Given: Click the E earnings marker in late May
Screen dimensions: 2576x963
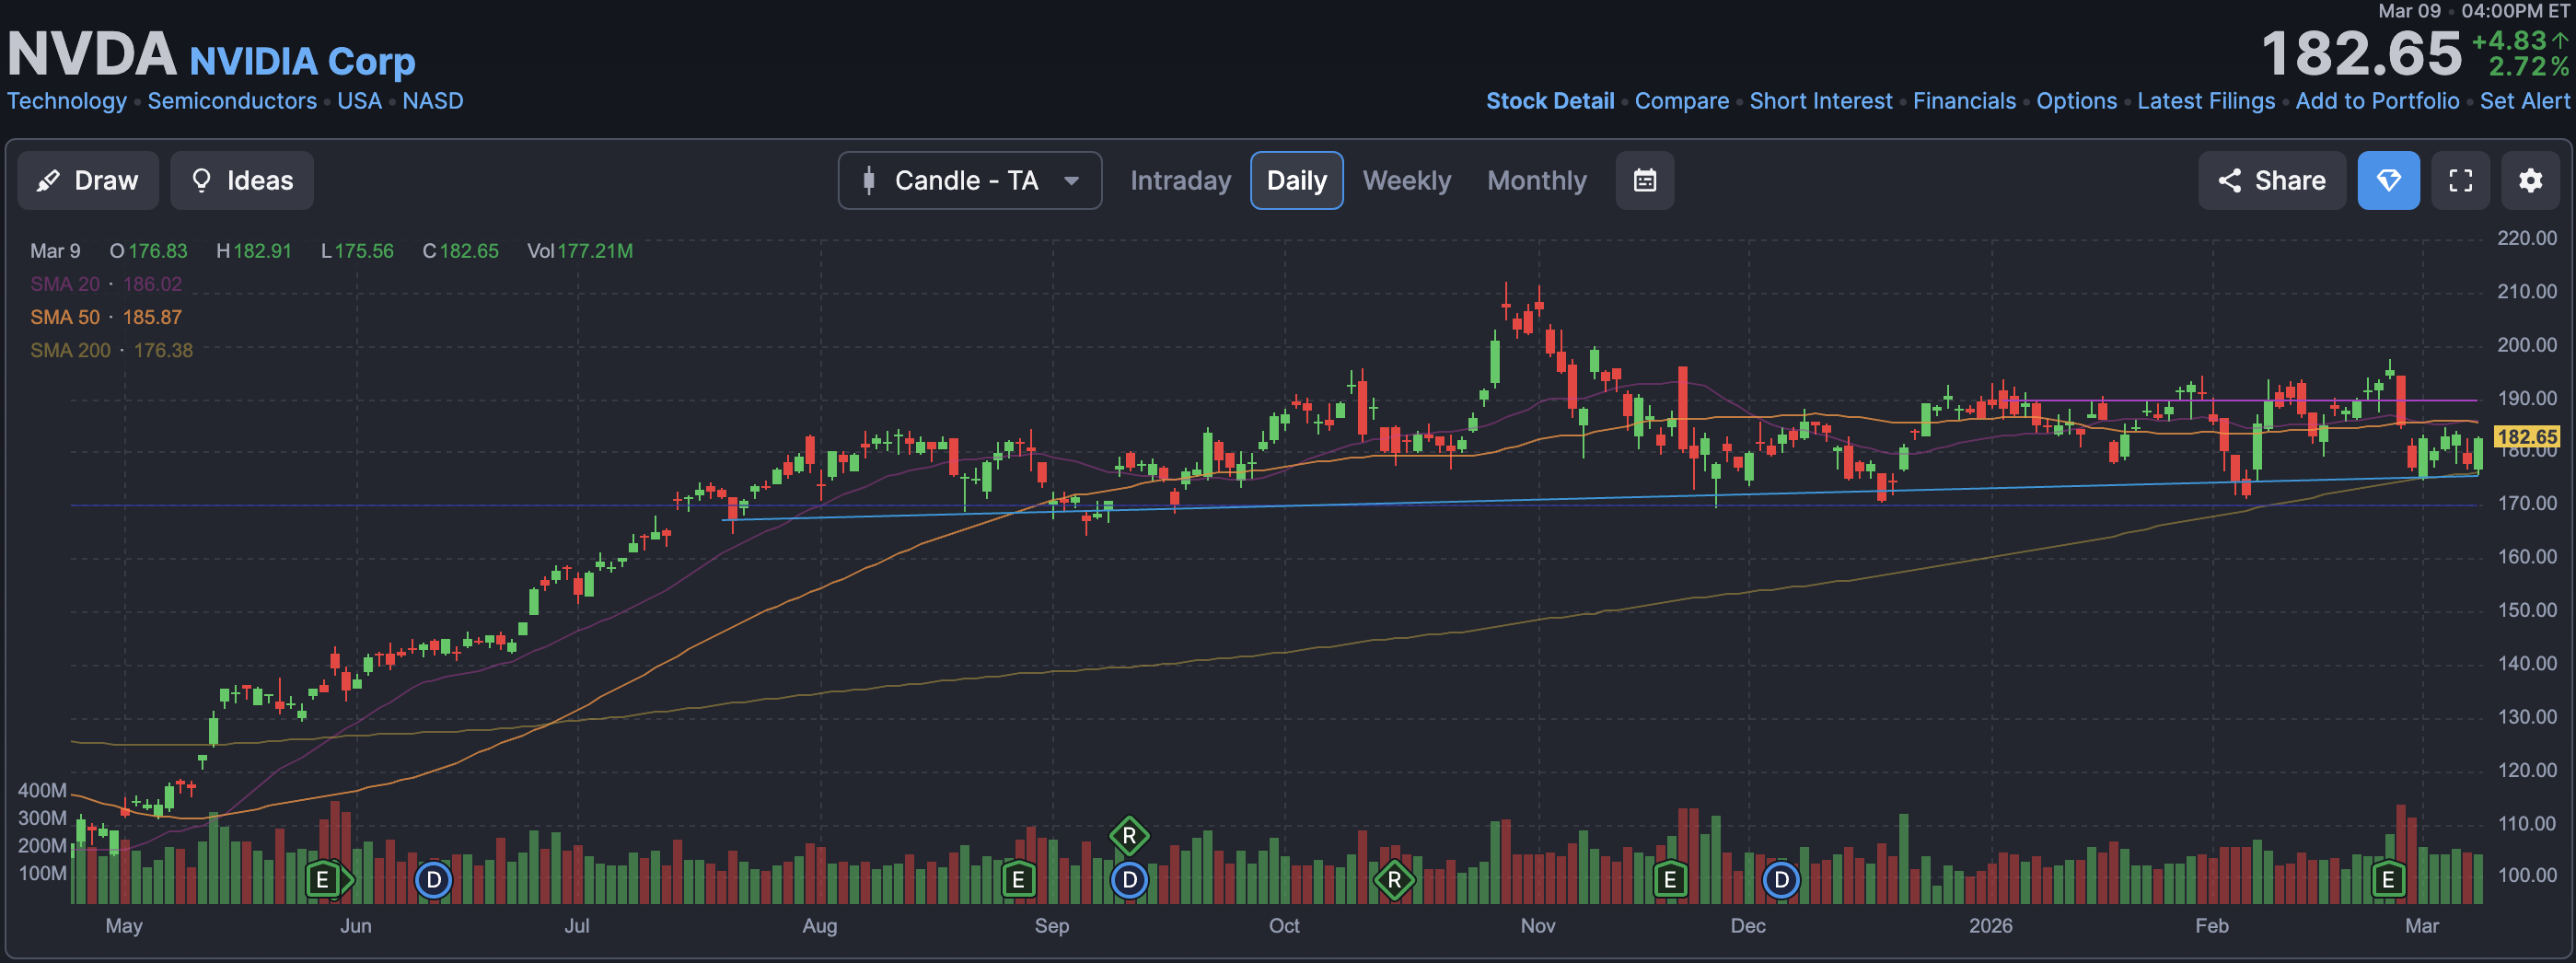Looking at the screenshot, I should [322, 880].
